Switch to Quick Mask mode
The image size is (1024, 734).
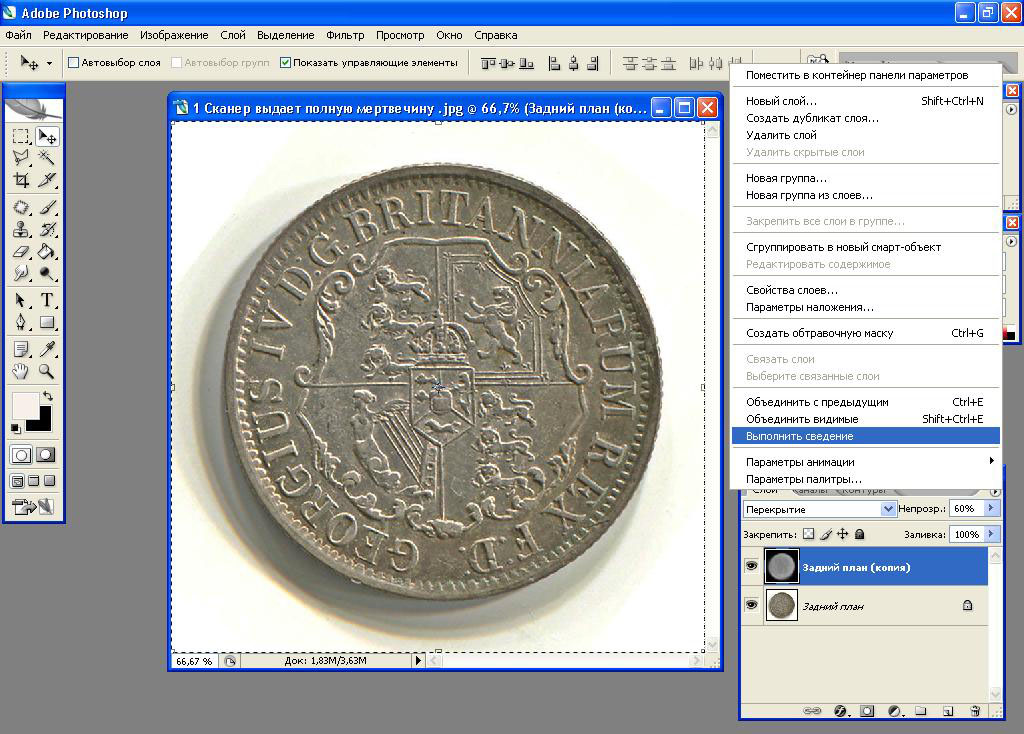pos(45,455)
